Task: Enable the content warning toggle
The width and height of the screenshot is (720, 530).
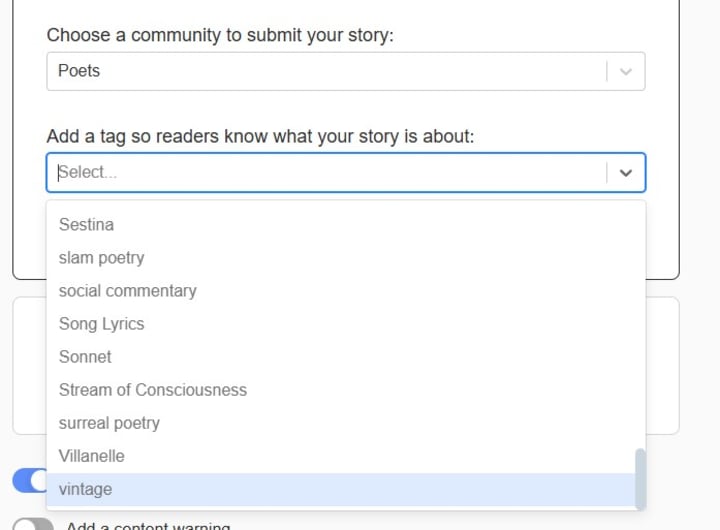Action: (33, 525)
